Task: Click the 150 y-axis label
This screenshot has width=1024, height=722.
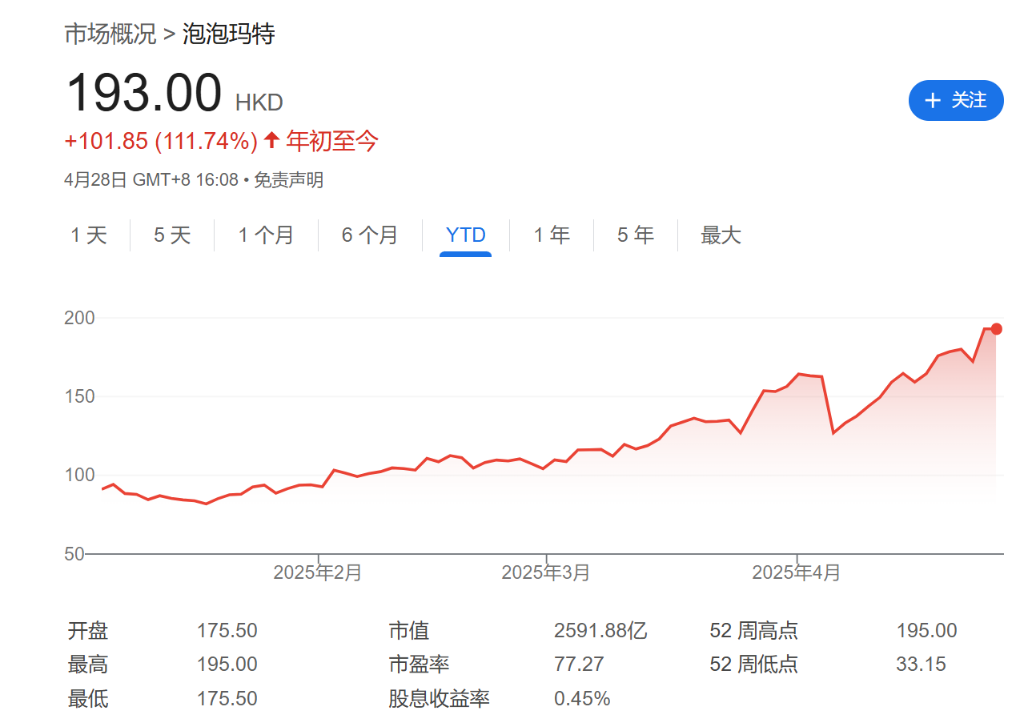Action: coord(80,396)
